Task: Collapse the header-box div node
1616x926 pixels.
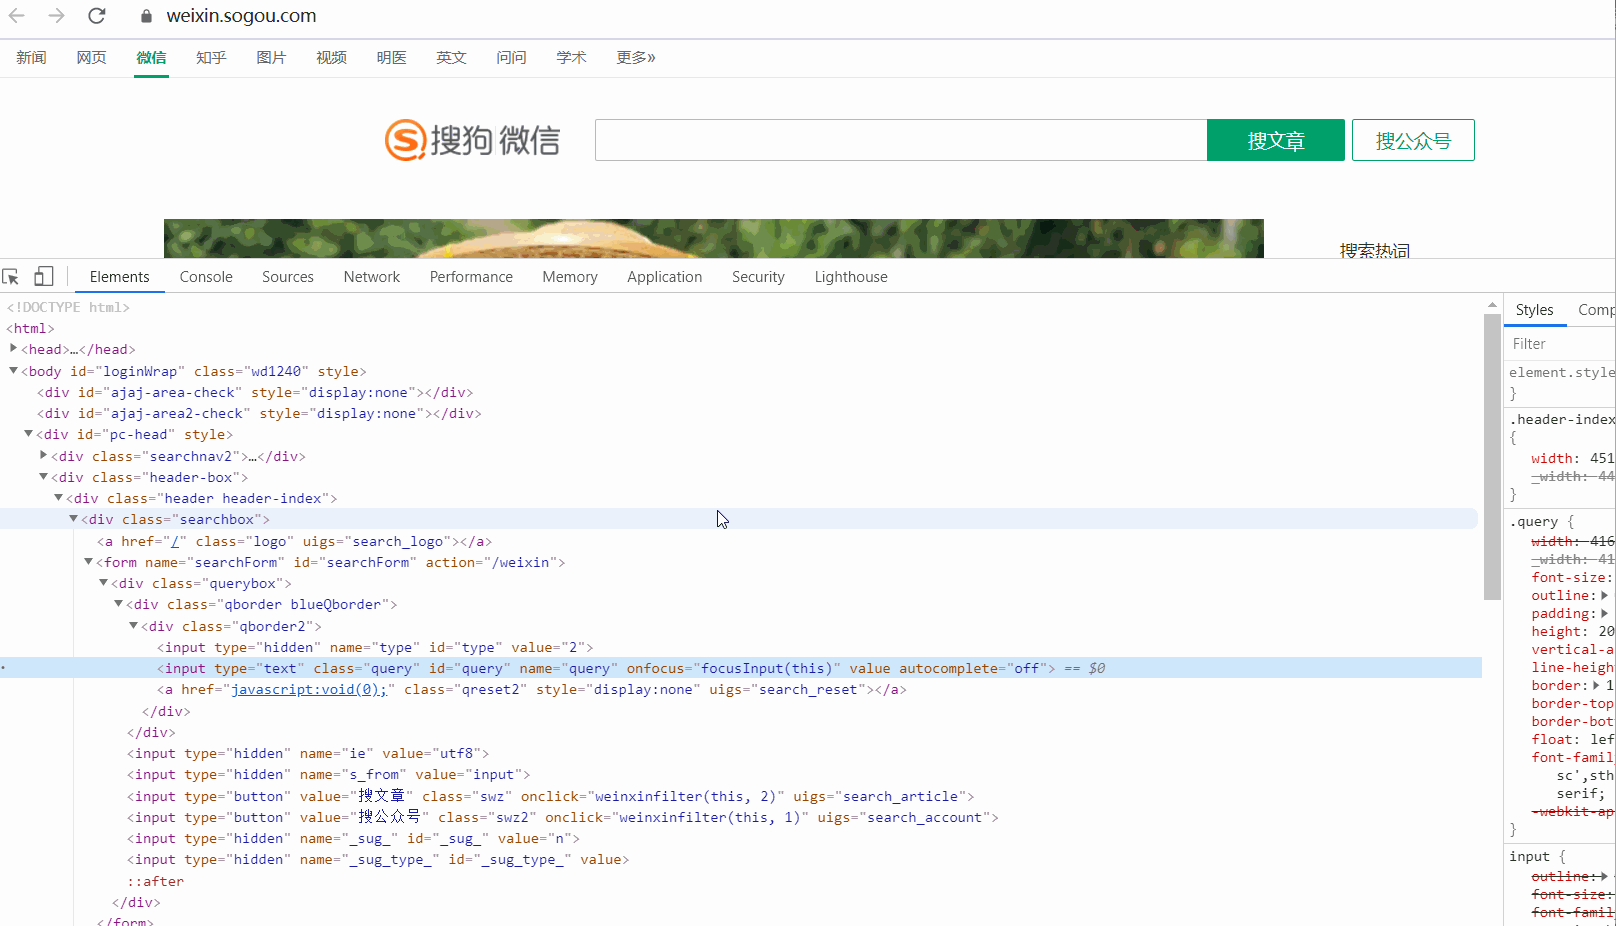Action: (43, 476)
